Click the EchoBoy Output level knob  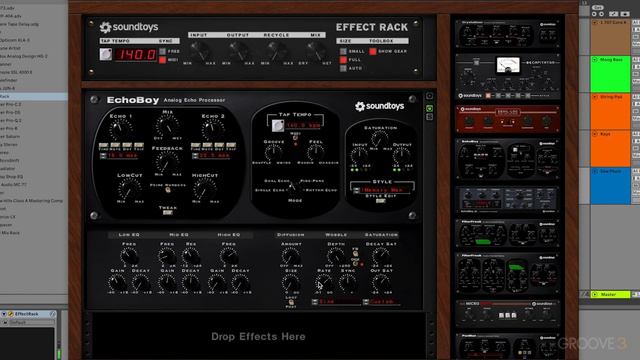tap(402, 156)
